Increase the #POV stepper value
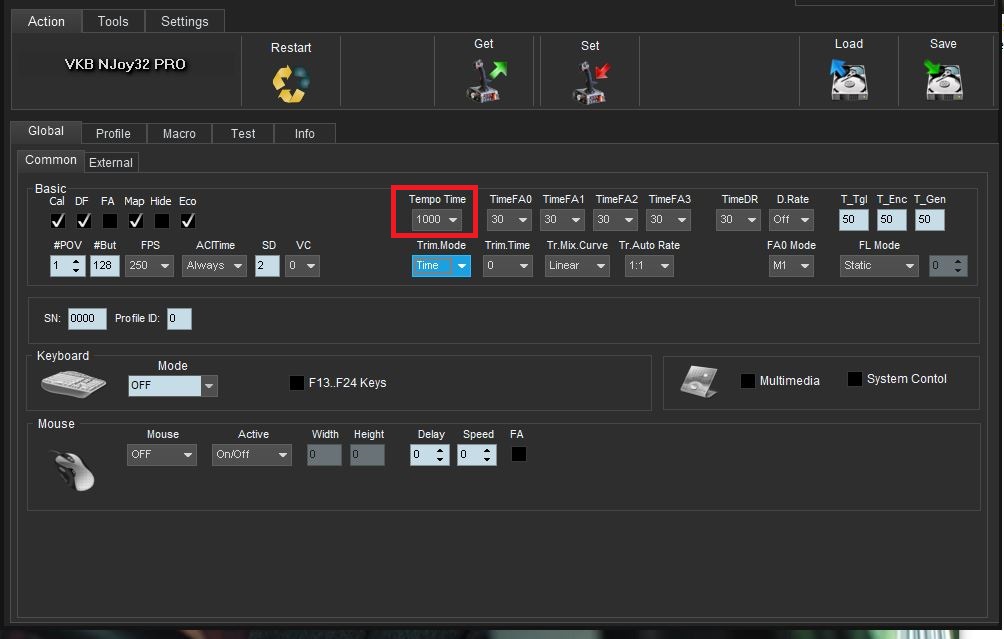 77,261
